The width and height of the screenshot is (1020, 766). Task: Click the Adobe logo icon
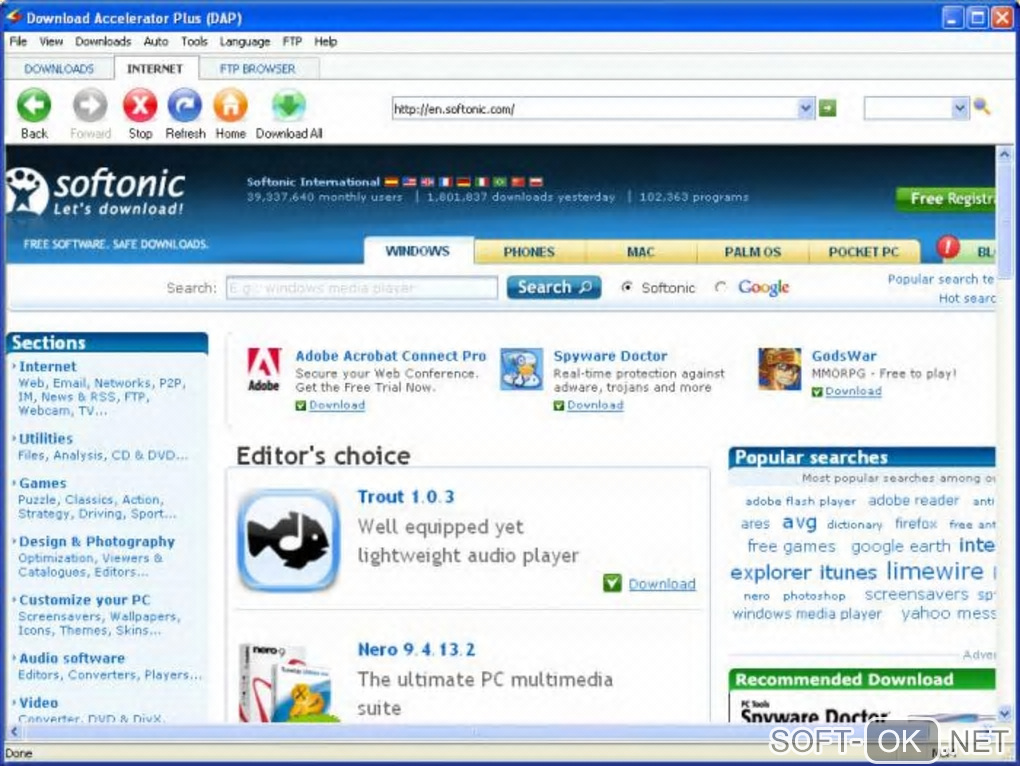pos(263,369)
